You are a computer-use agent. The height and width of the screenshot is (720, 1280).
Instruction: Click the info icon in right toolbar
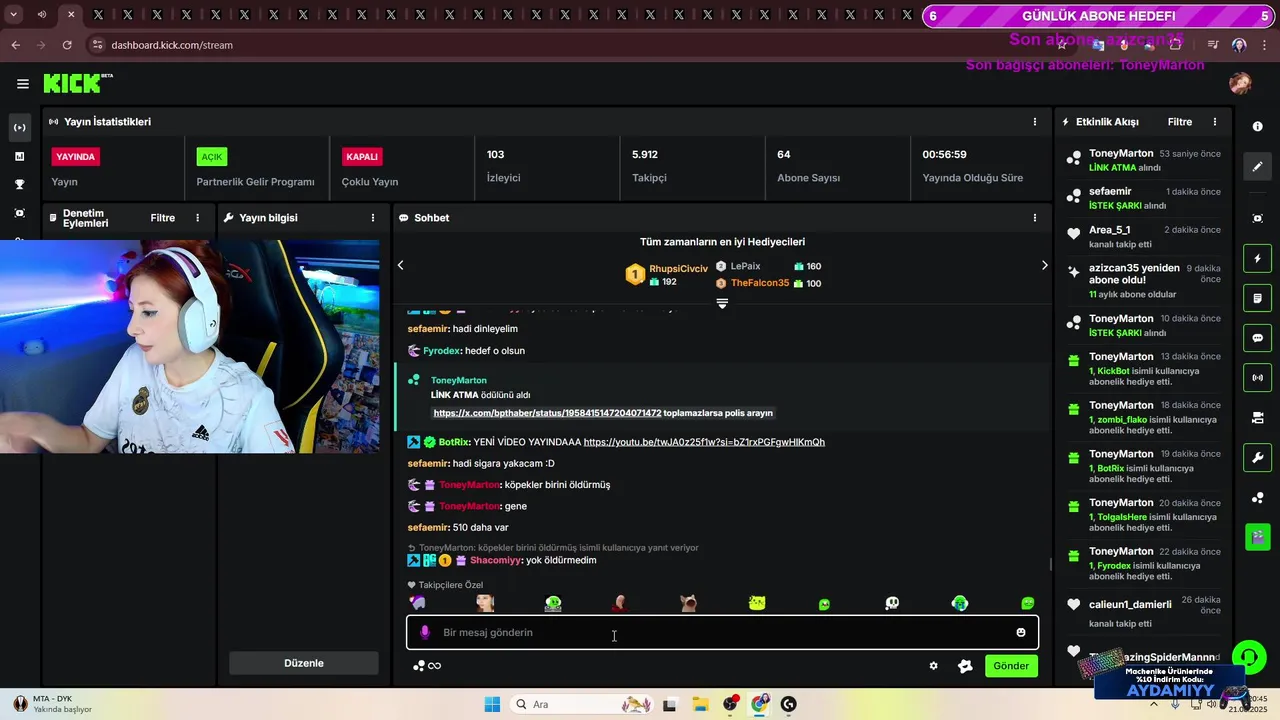(1258, 127)
